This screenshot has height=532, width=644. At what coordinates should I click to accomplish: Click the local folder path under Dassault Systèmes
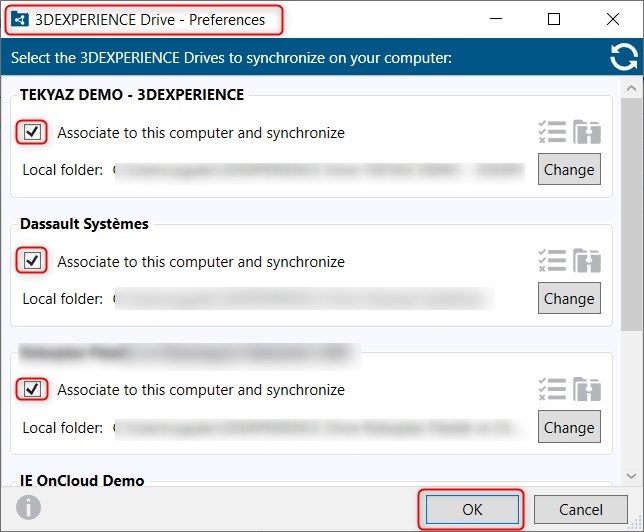coord(304,299)
